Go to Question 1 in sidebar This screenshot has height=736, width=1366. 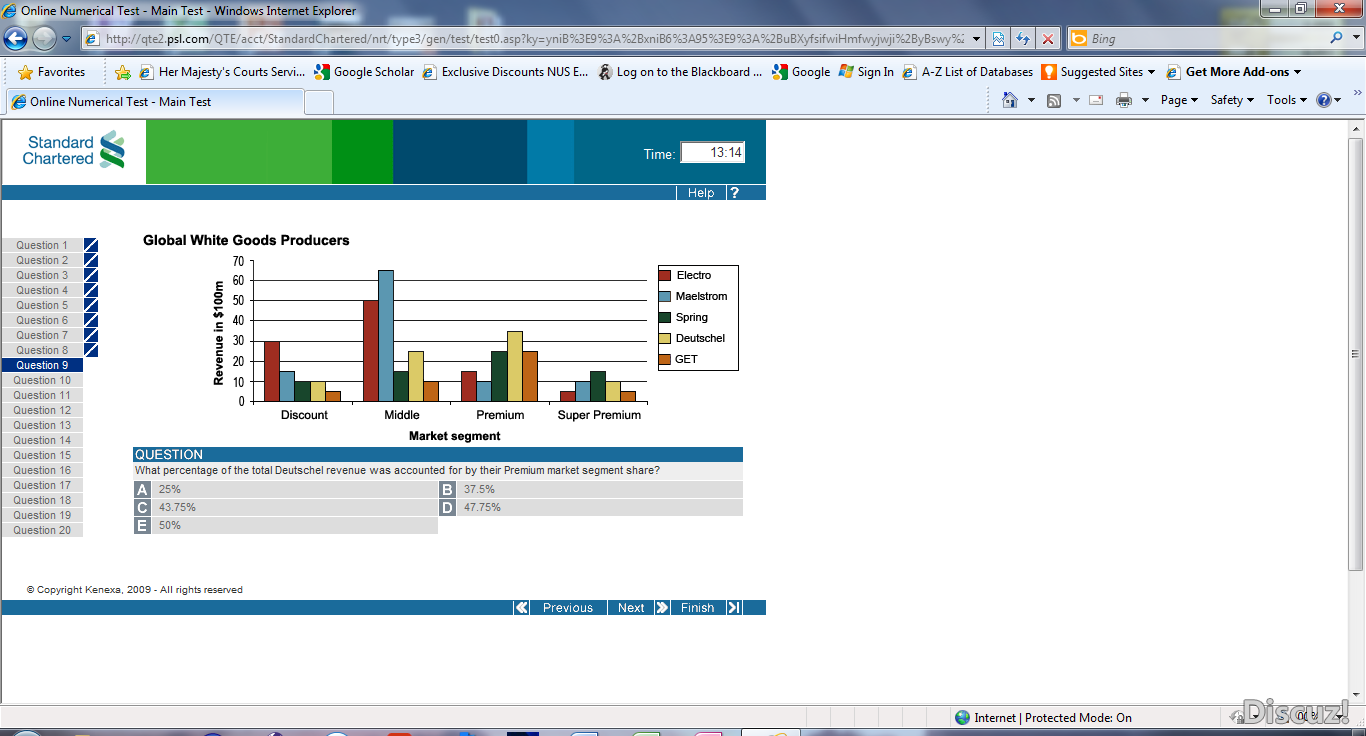(x=42, y=245)
